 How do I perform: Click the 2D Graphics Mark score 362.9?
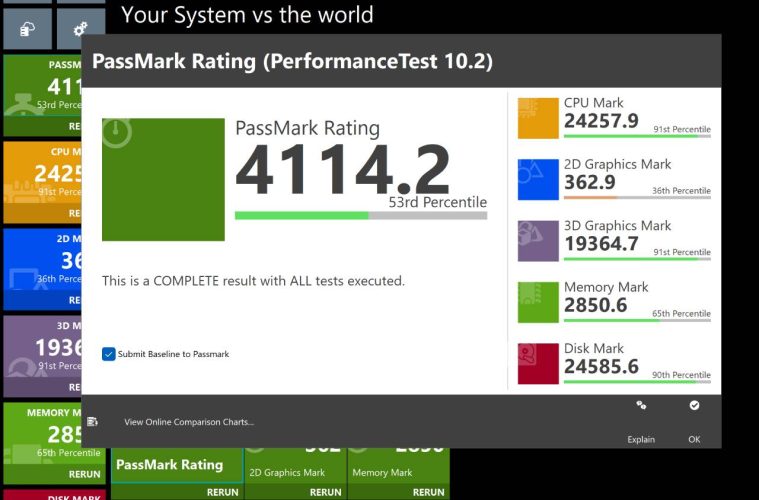pos(590,182)
